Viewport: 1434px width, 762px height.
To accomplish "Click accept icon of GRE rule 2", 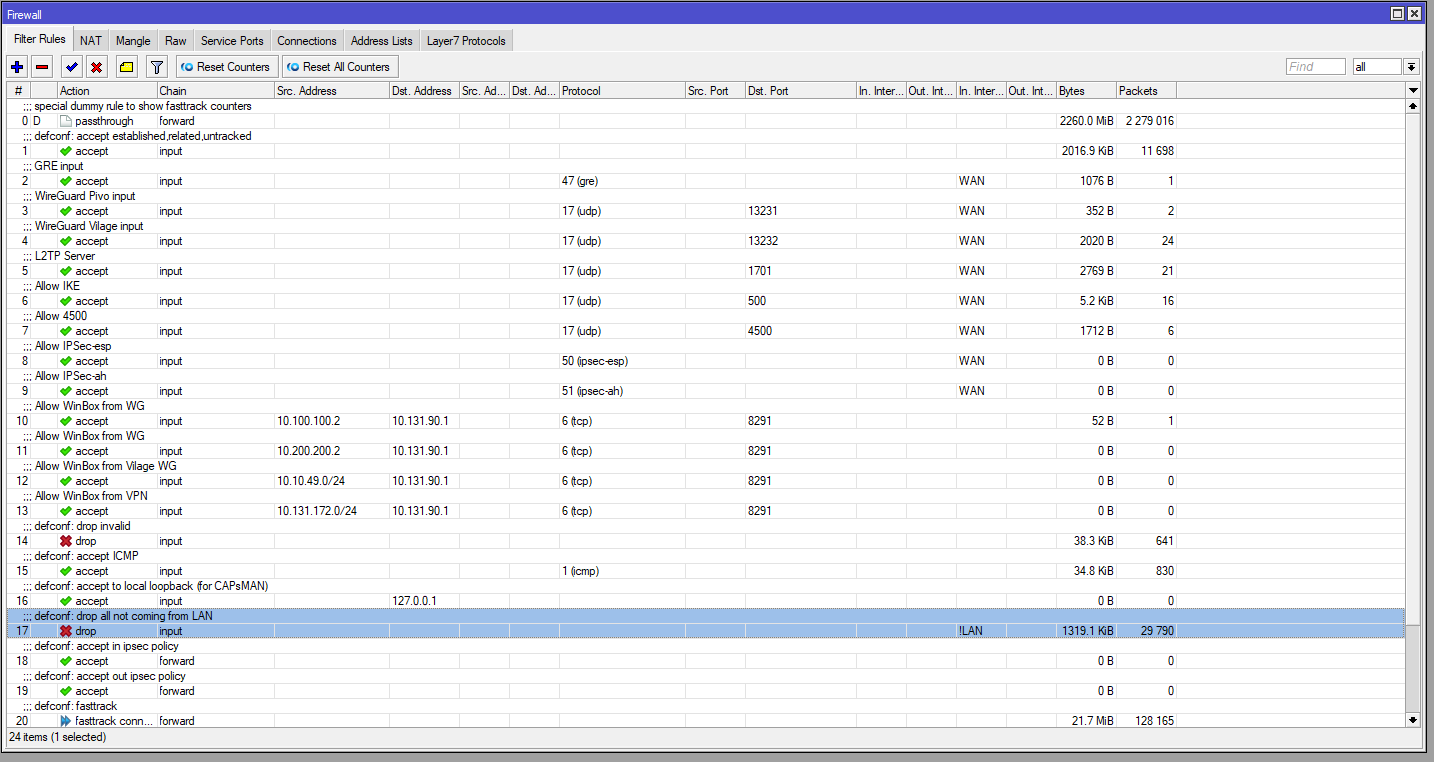I will click(66, 181).
